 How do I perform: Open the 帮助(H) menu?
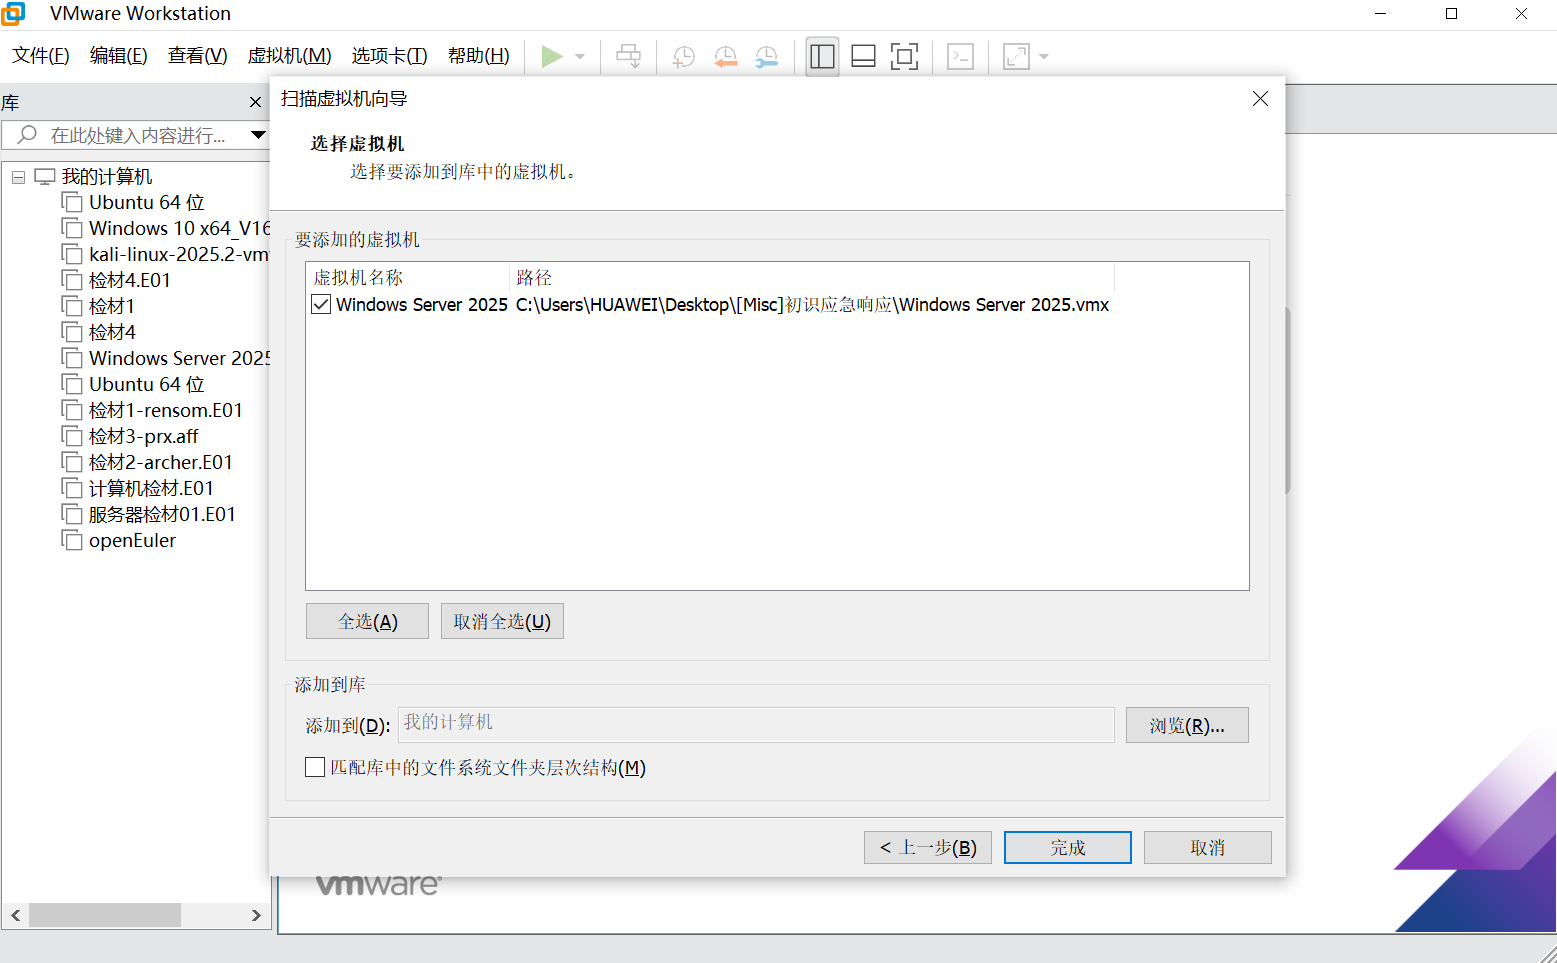click(x=479, y=56)
